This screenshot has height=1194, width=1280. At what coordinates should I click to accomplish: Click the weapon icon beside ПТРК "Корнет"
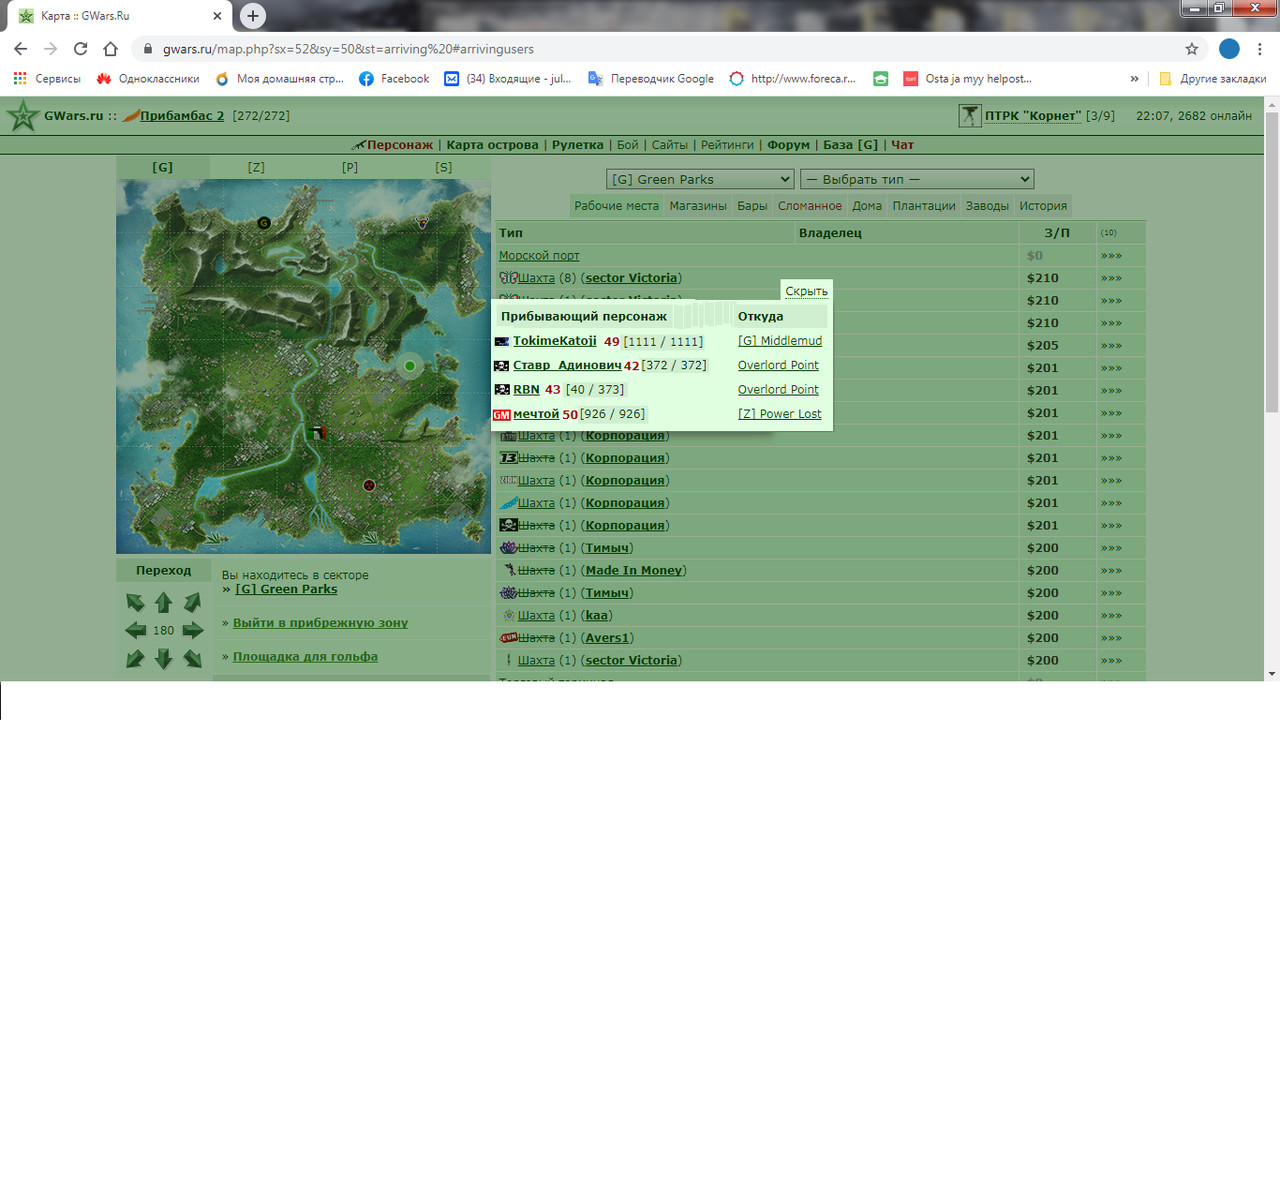[969, 116]
